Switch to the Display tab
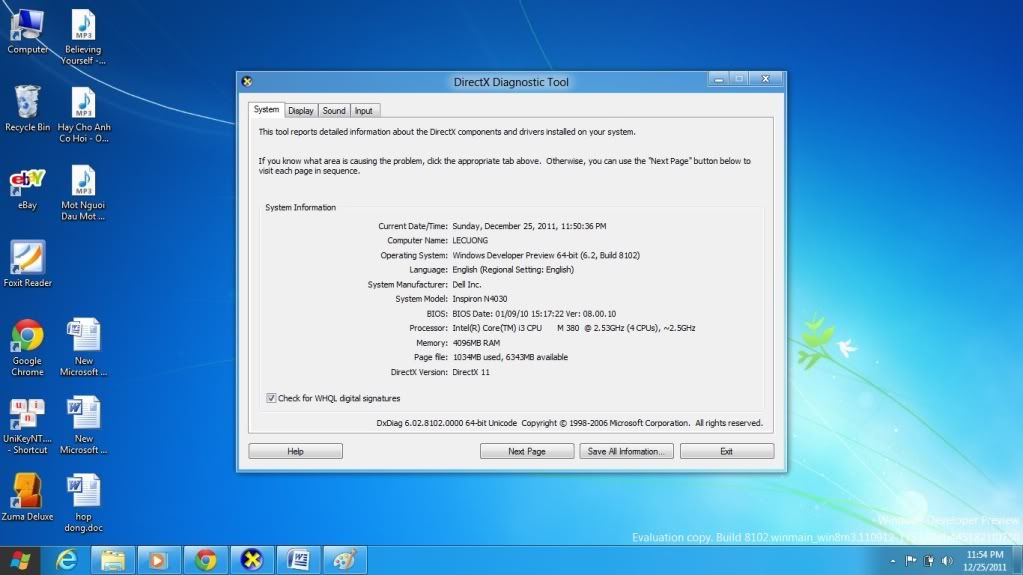The image size is (1023, 575). pyautogui.click(x=301, y=111)
